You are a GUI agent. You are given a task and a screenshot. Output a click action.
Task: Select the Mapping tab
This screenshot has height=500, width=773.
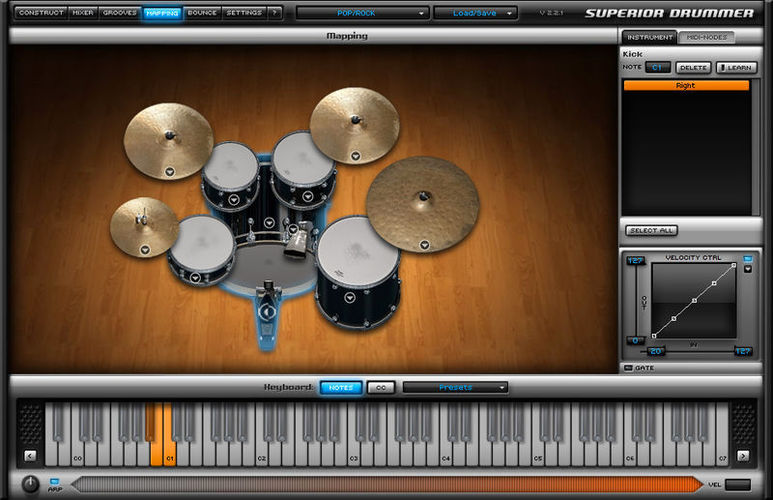pos(162,13)
